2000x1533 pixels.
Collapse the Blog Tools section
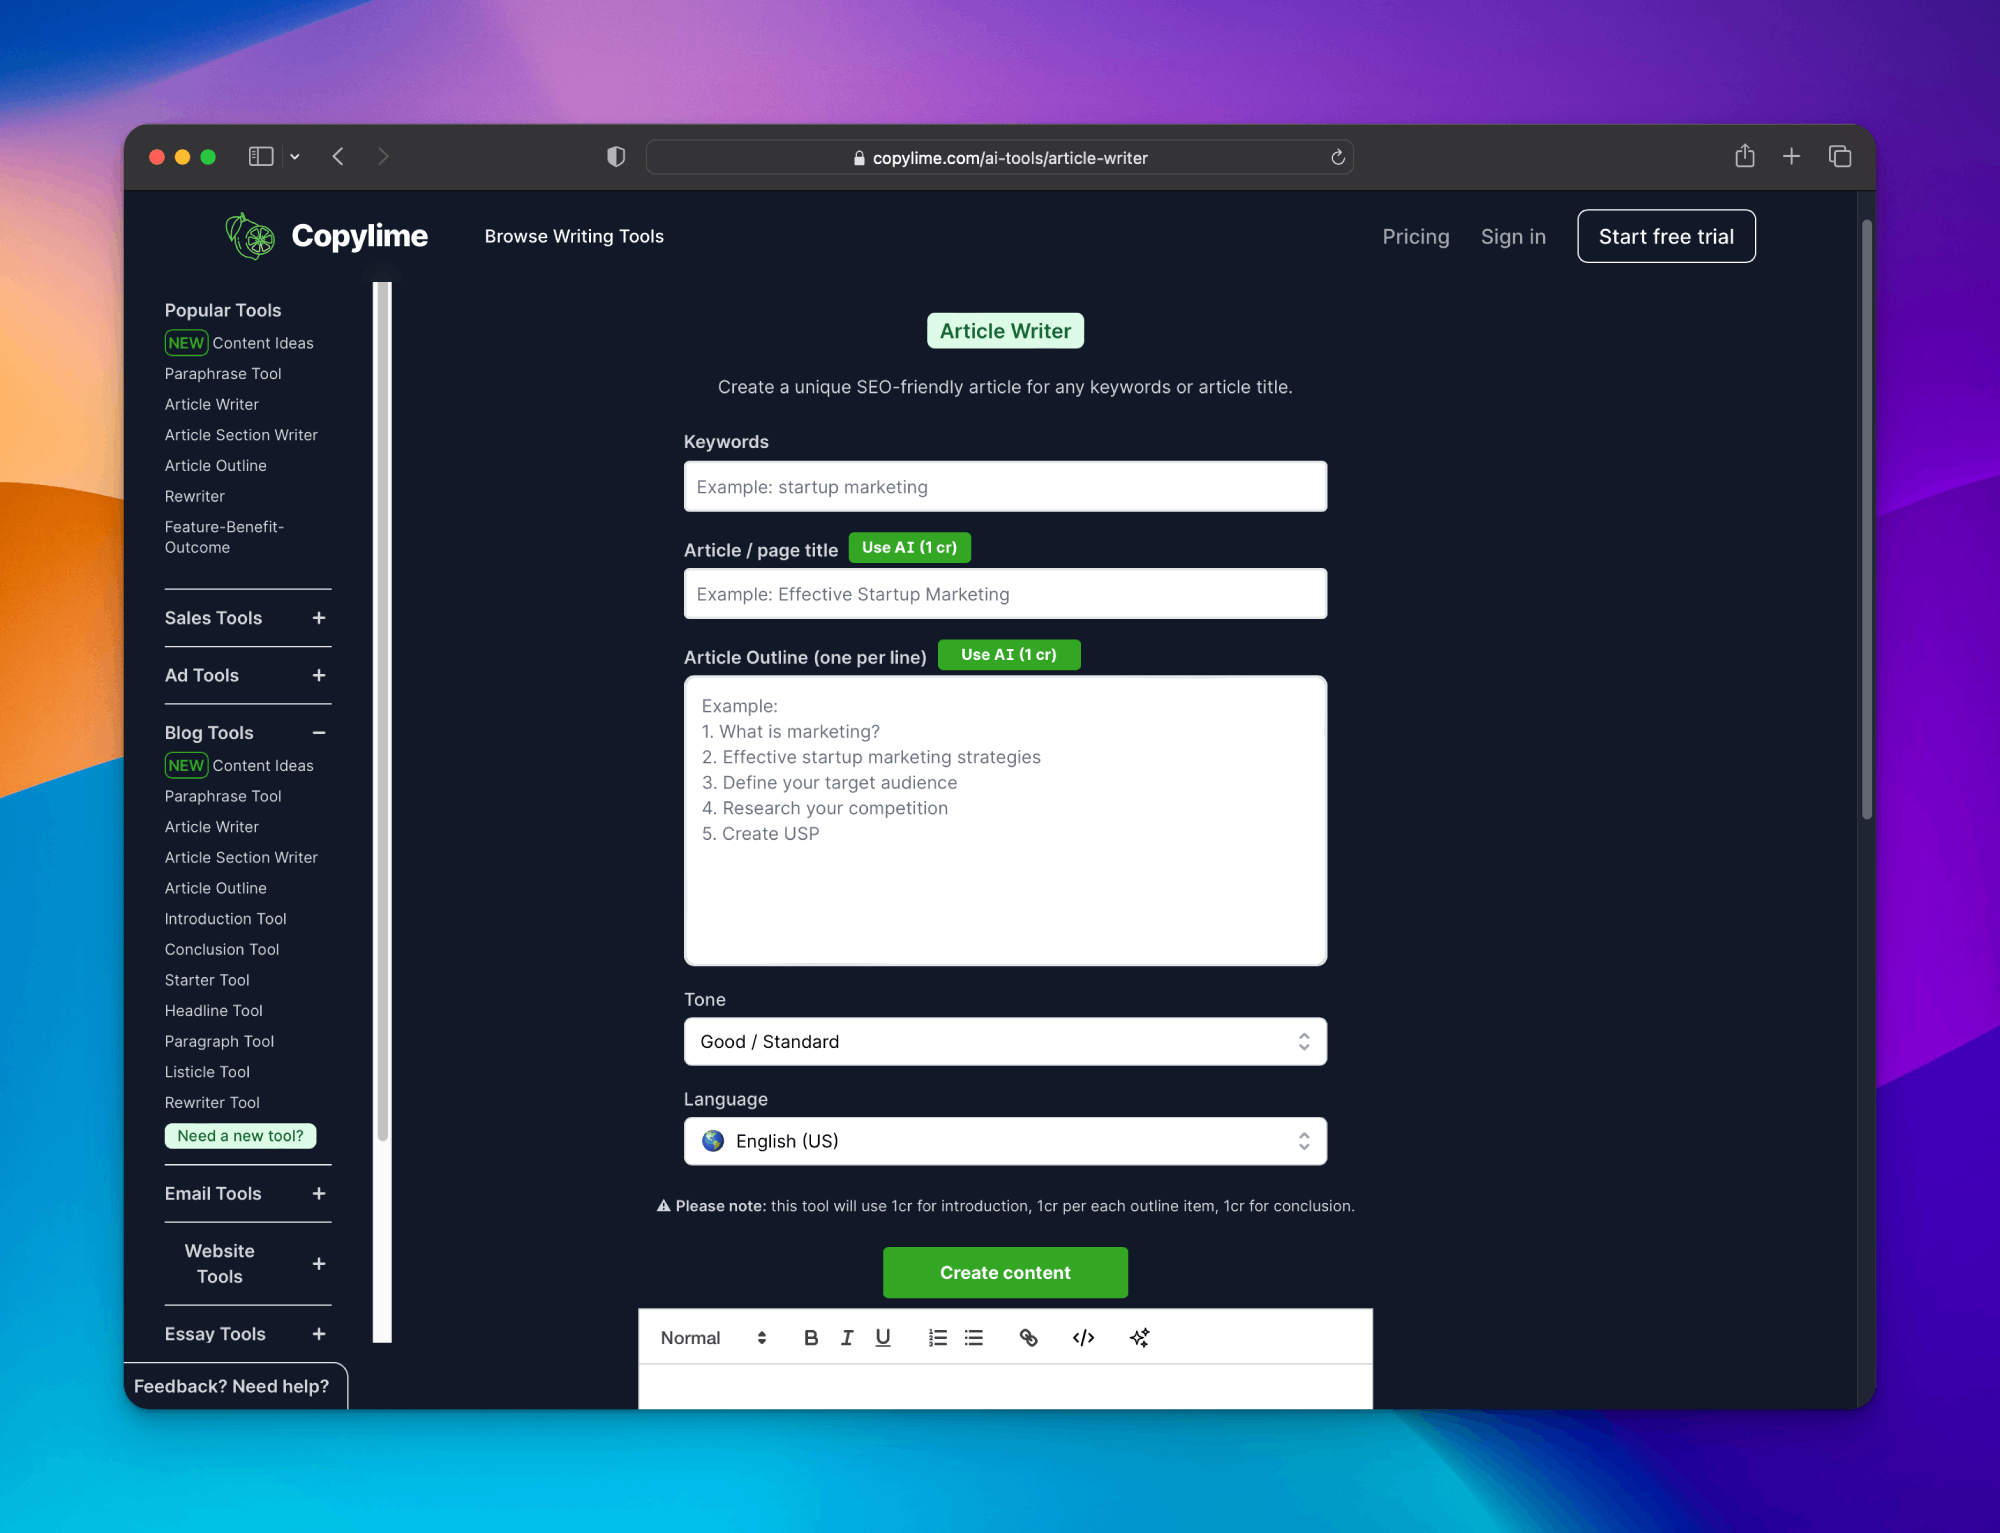pos(319,733)
